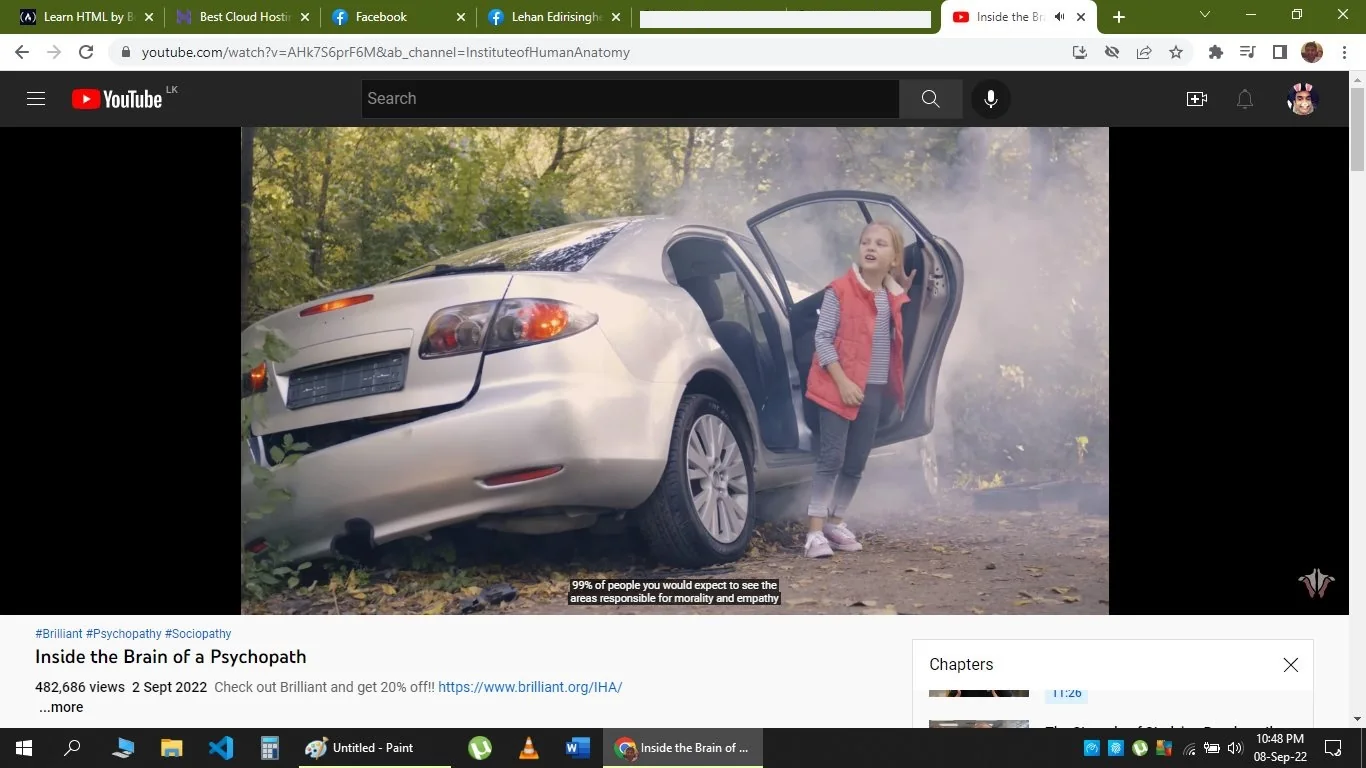This screenshot has height=768, width=1366.
Task: Open uTorrent from the taskbar
Action: pos(480,748)
